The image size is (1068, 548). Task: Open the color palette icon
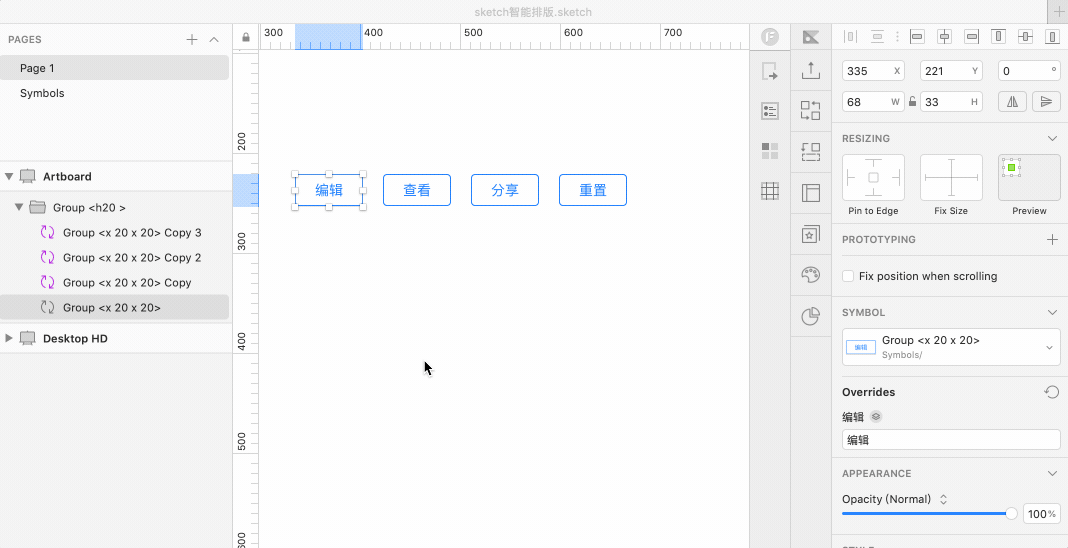[x=811, y=275]
